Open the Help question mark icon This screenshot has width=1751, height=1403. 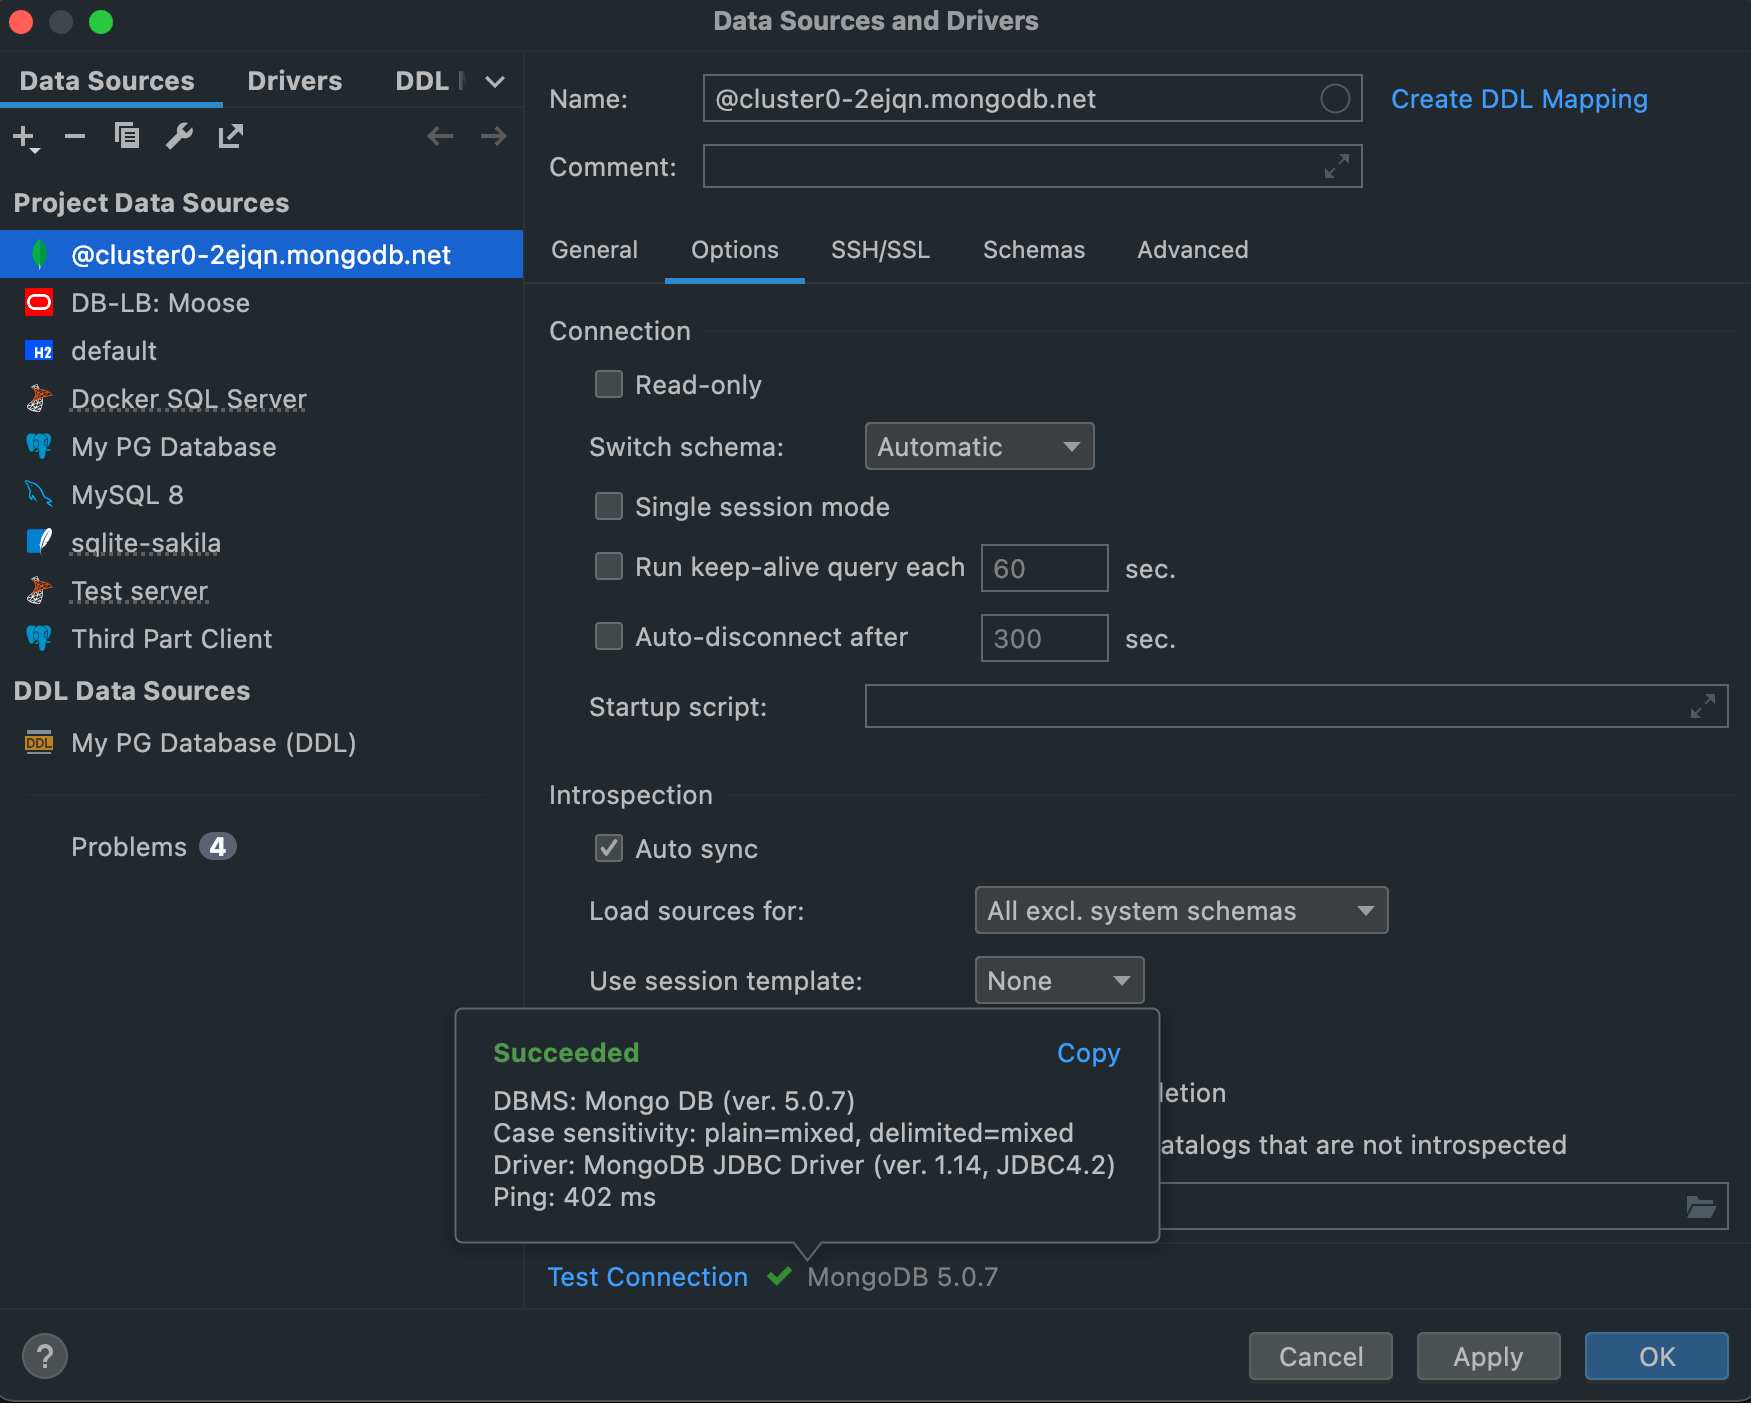[44, 1356]
